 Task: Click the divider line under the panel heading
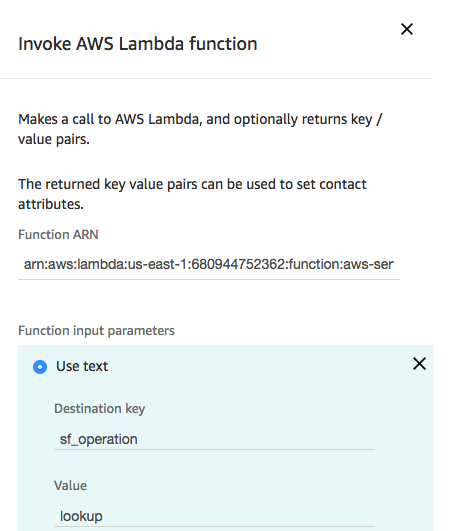click(x=217, y=79)
